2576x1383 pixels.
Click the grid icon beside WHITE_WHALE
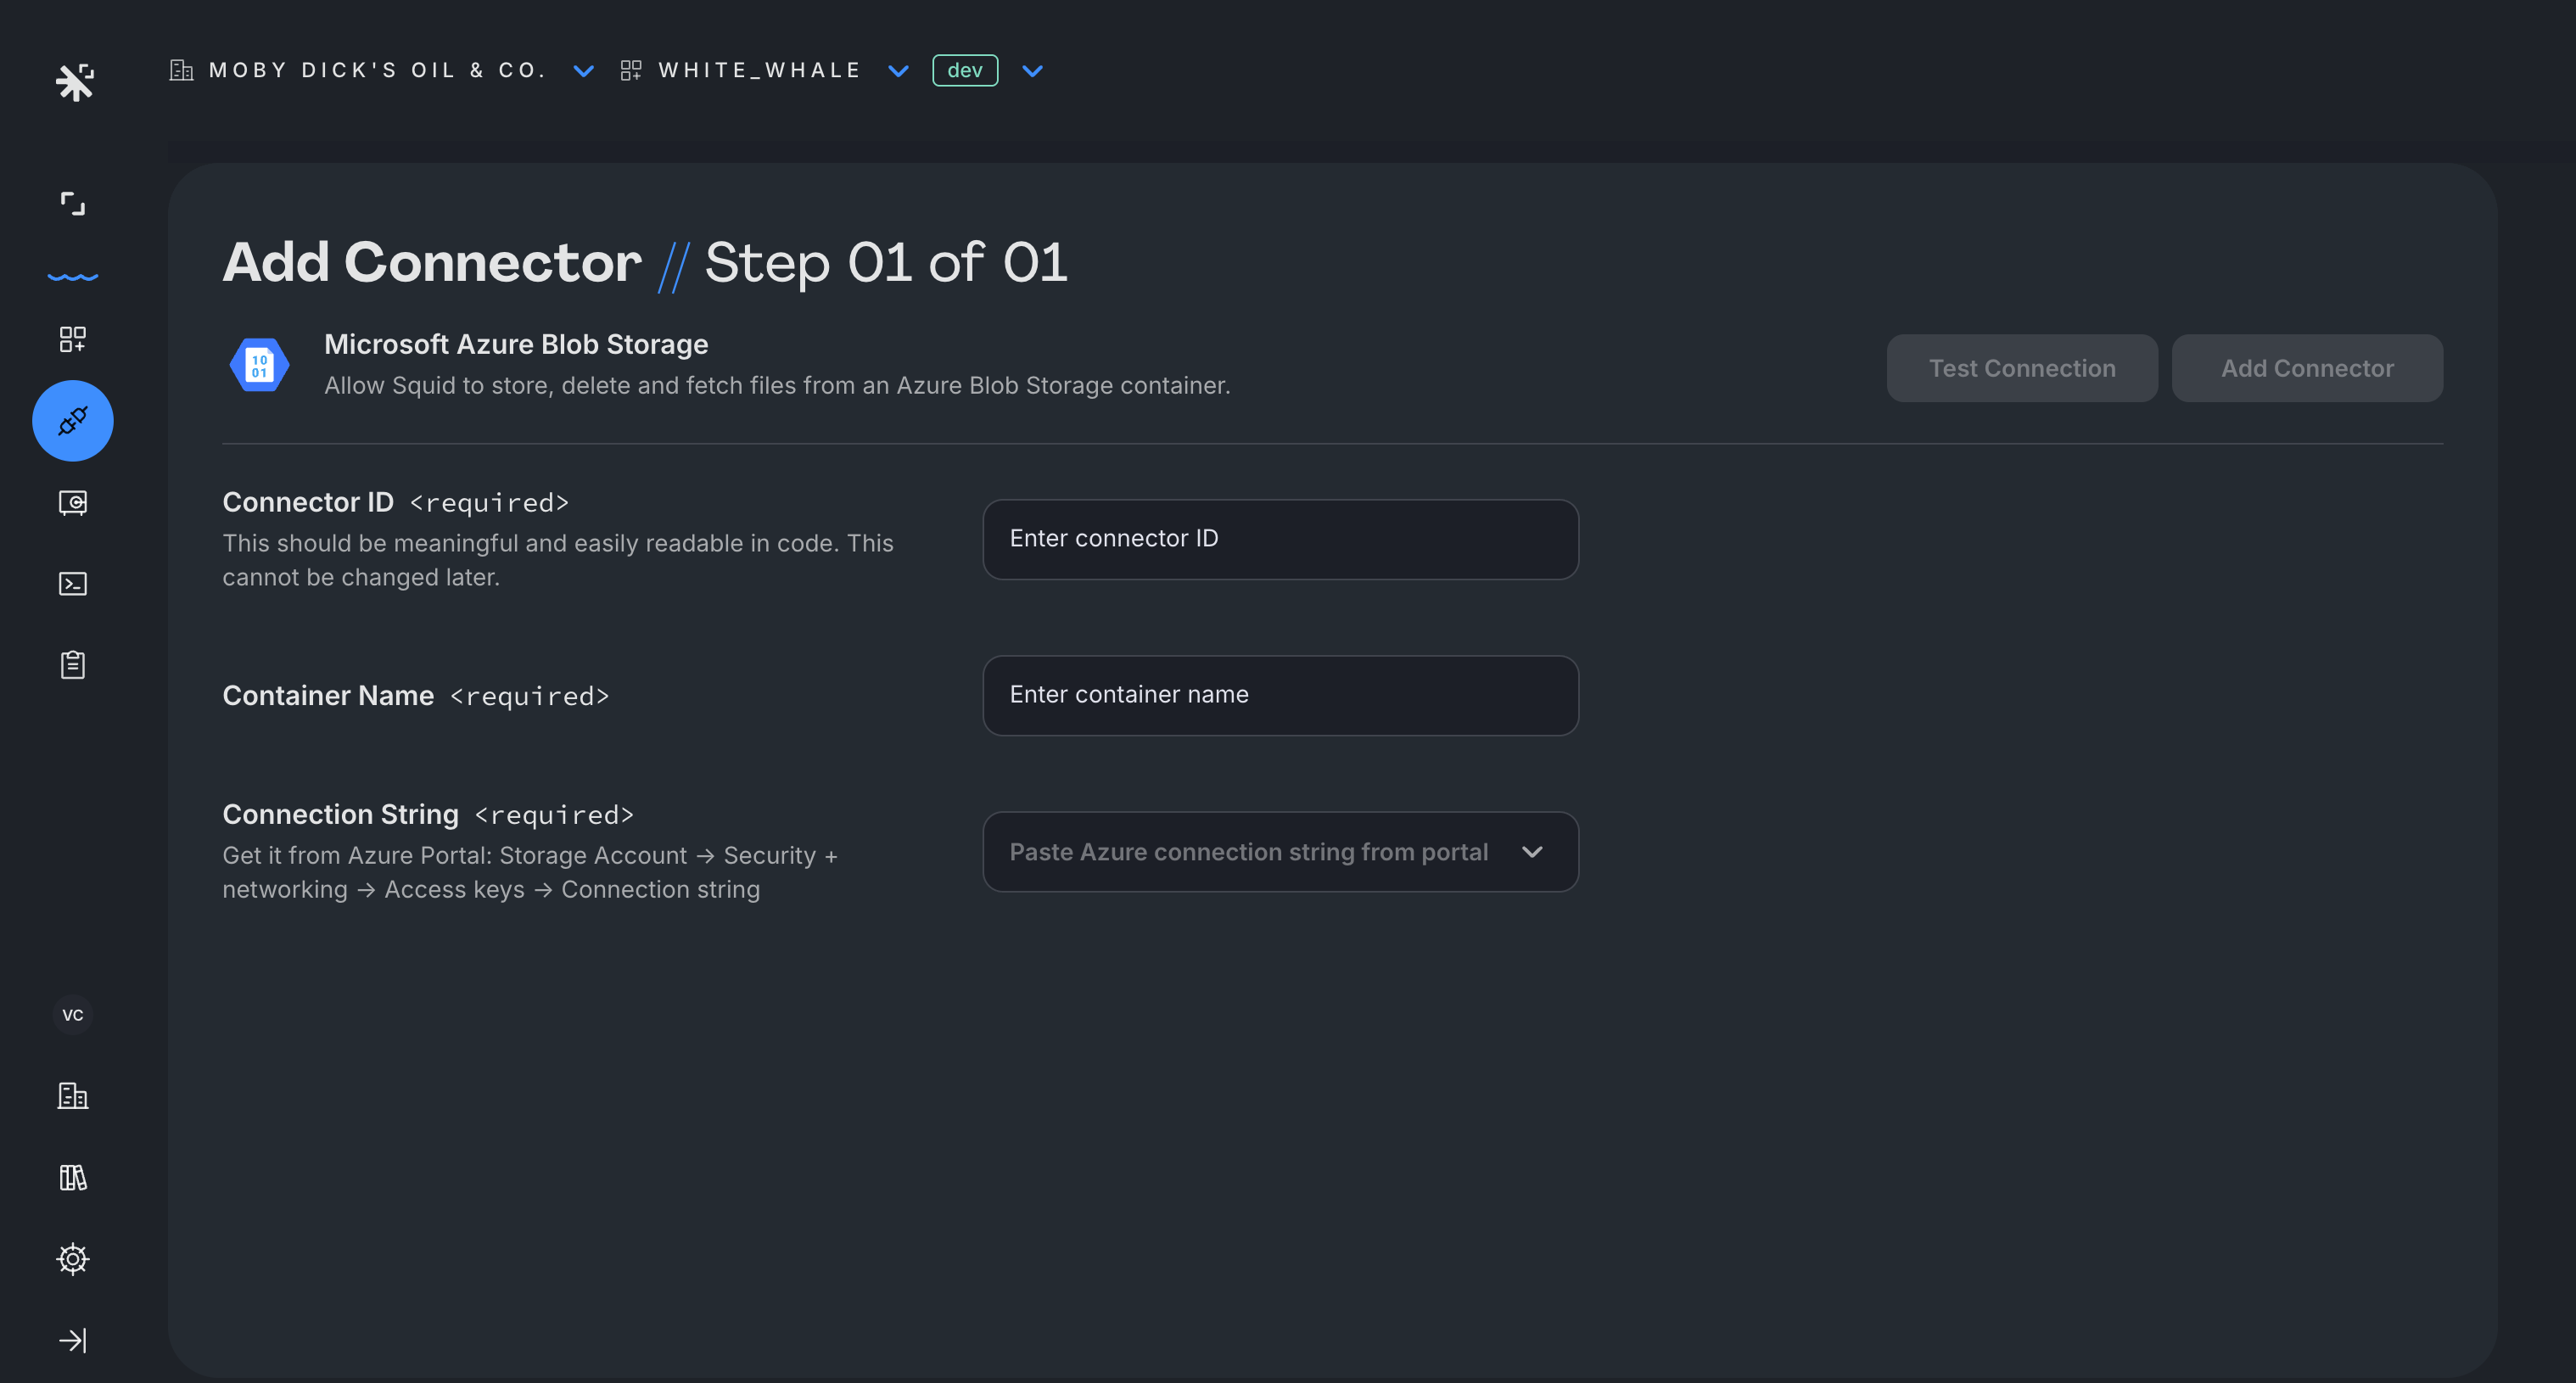pyautogui.click(x=631, y=70)
